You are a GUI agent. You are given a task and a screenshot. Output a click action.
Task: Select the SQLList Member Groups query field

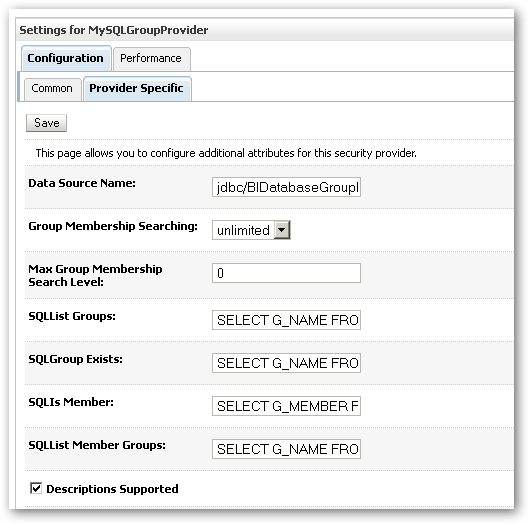pos(286,449)
